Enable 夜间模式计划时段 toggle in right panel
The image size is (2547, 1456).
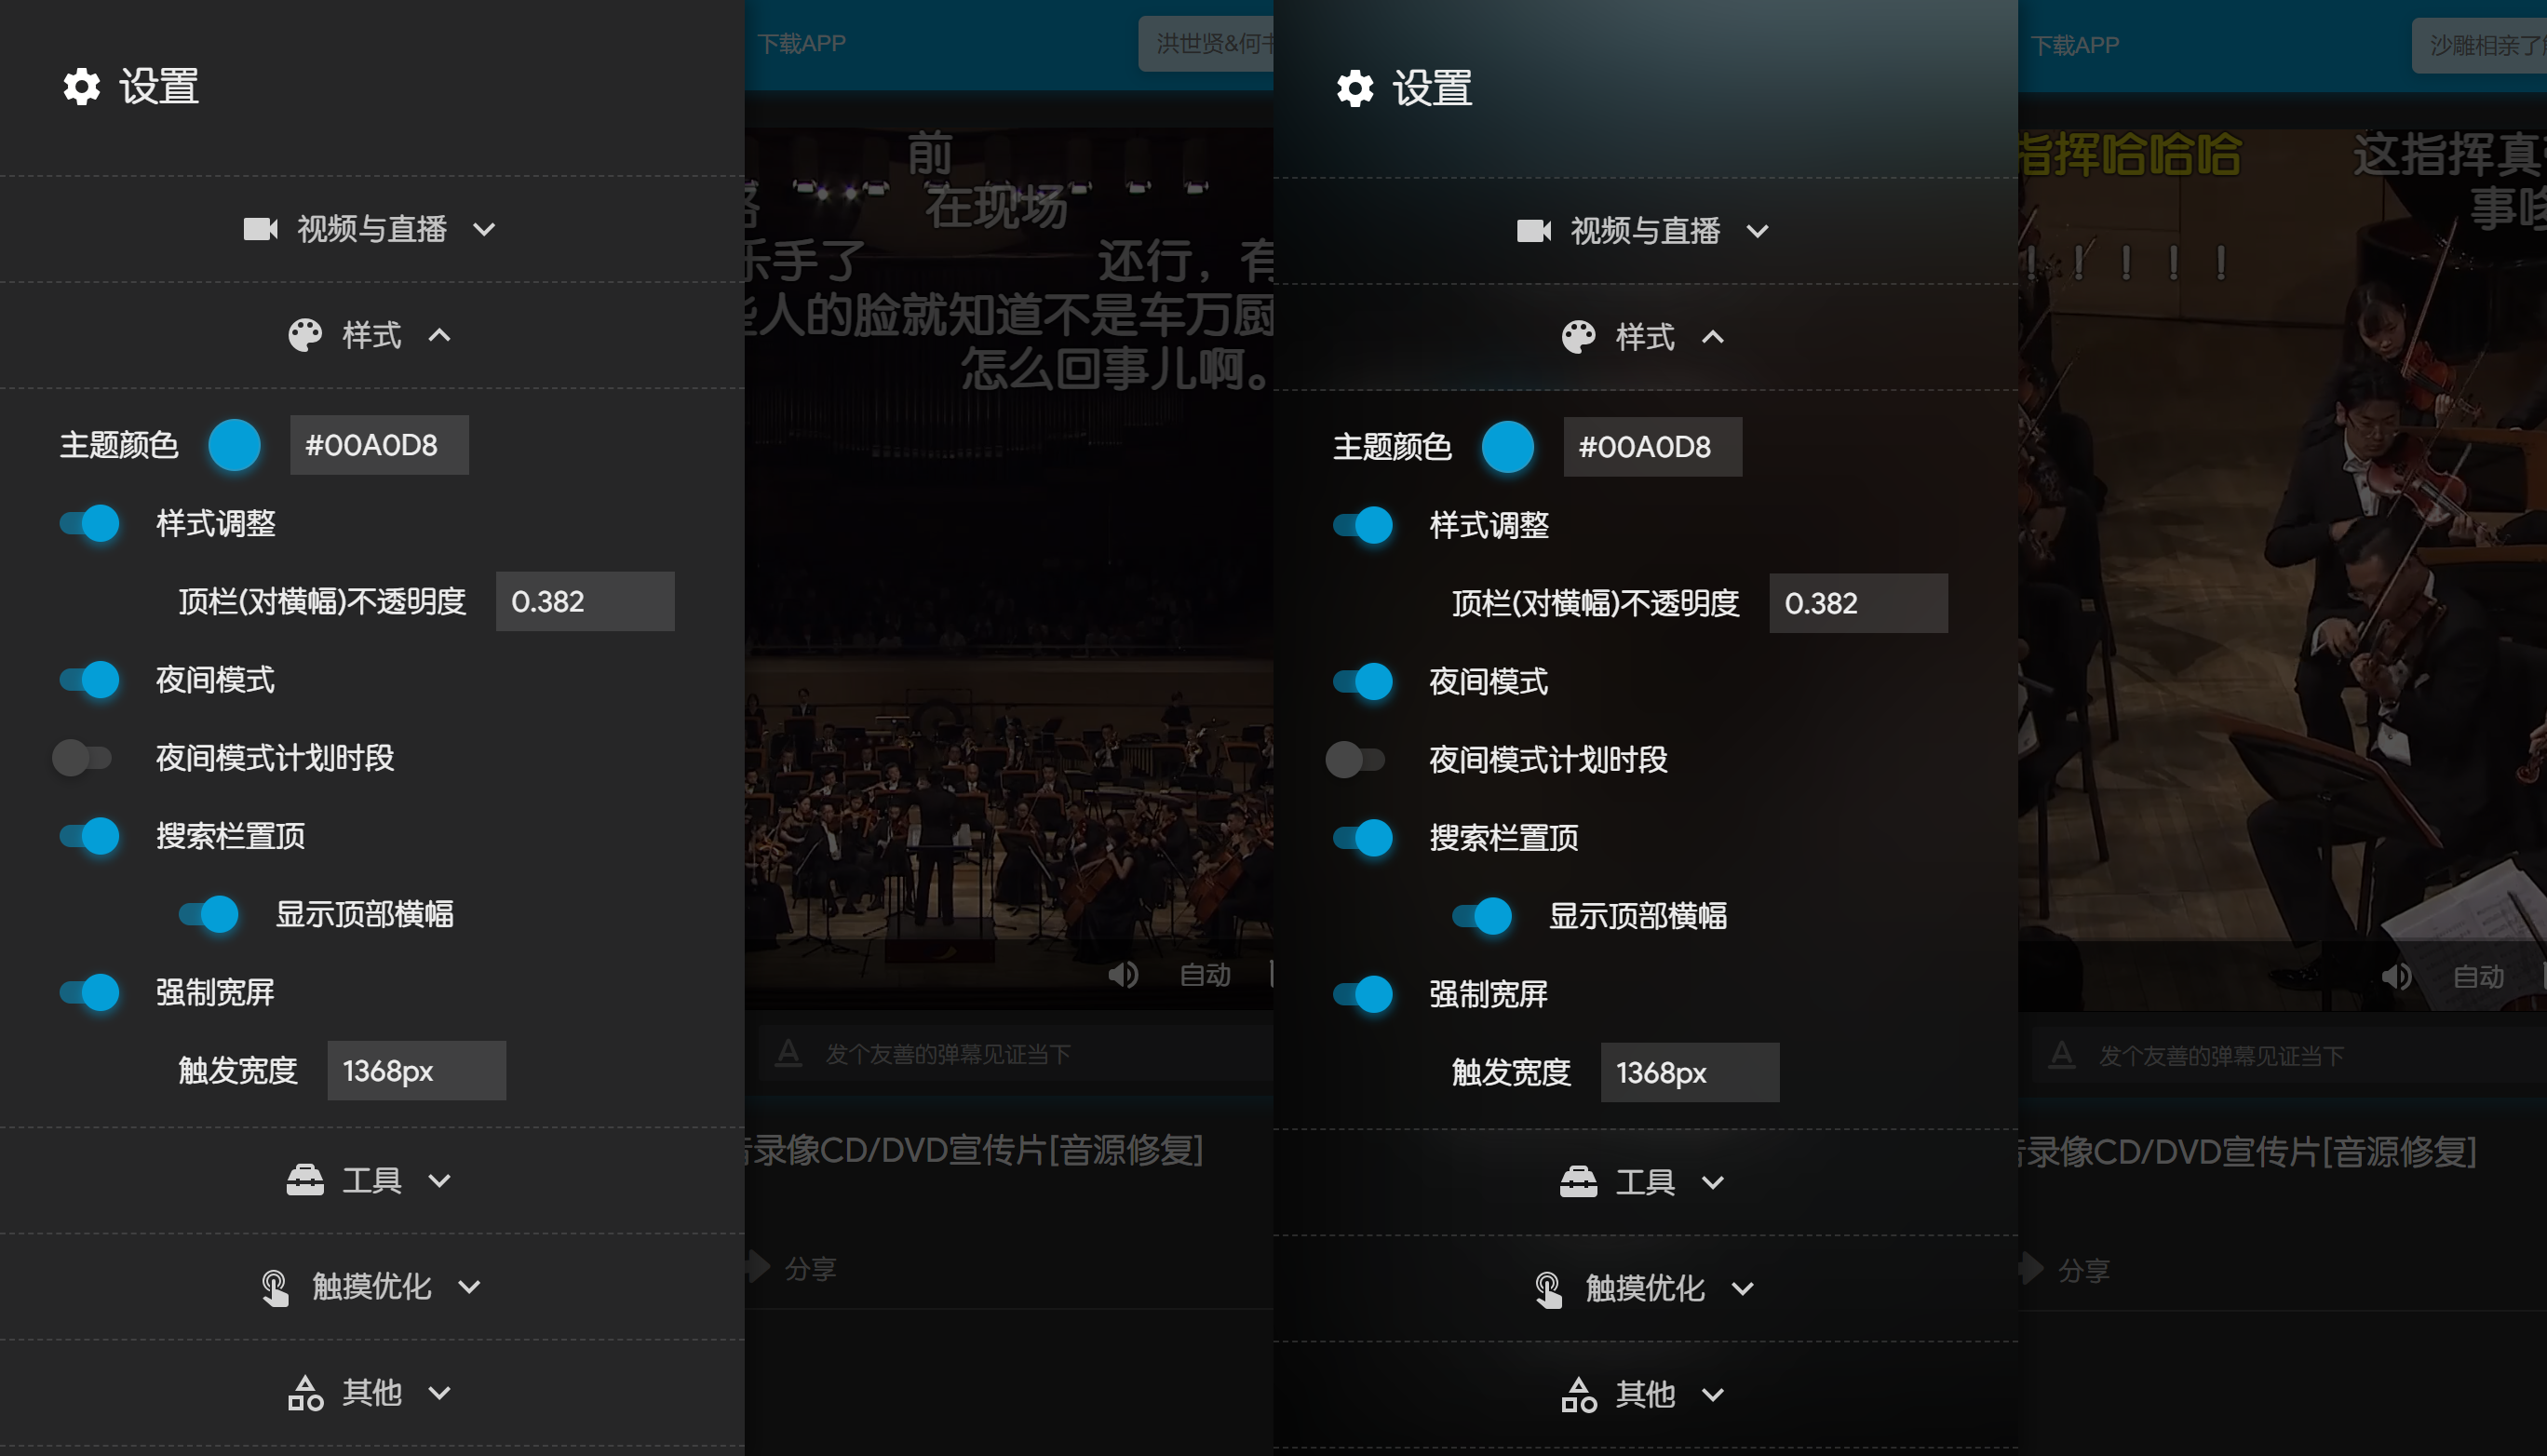[x=1355, y=760]
